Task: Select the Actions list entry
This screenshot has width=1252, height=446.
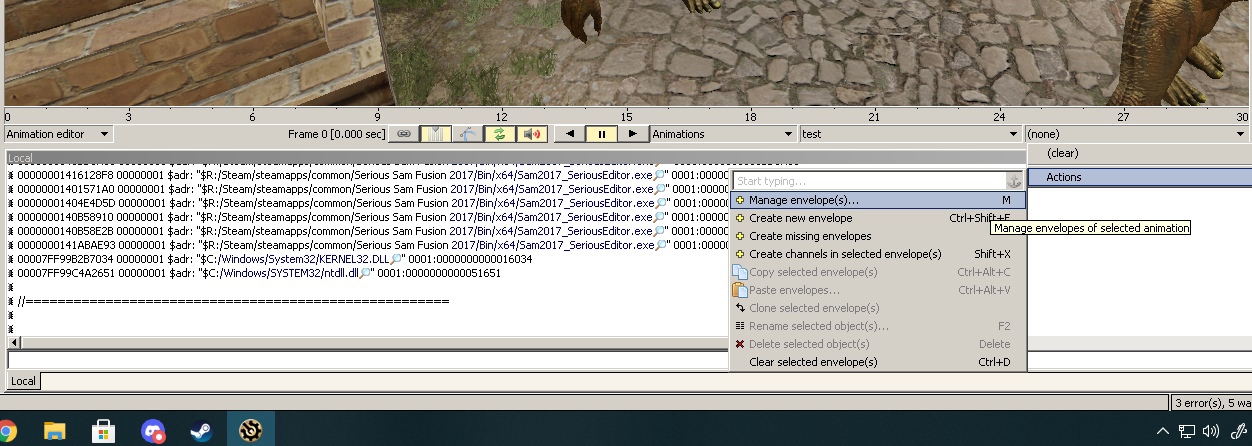Action: (1139, 177)
